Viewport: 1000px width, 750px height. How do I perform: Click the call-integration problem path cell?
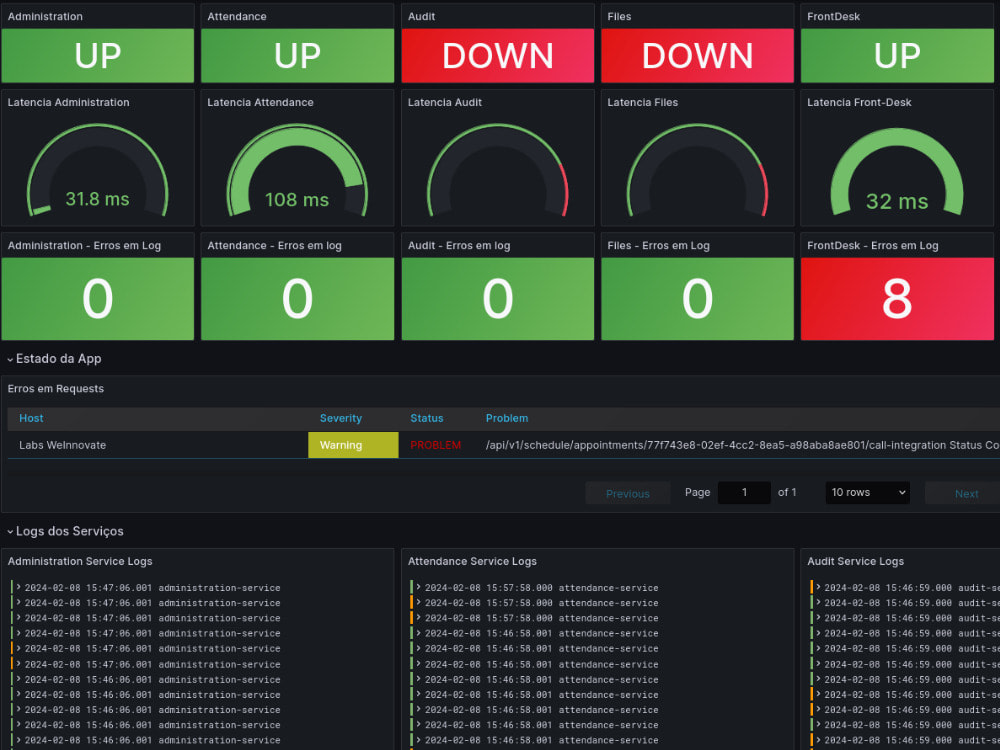[x=742, y=445]
